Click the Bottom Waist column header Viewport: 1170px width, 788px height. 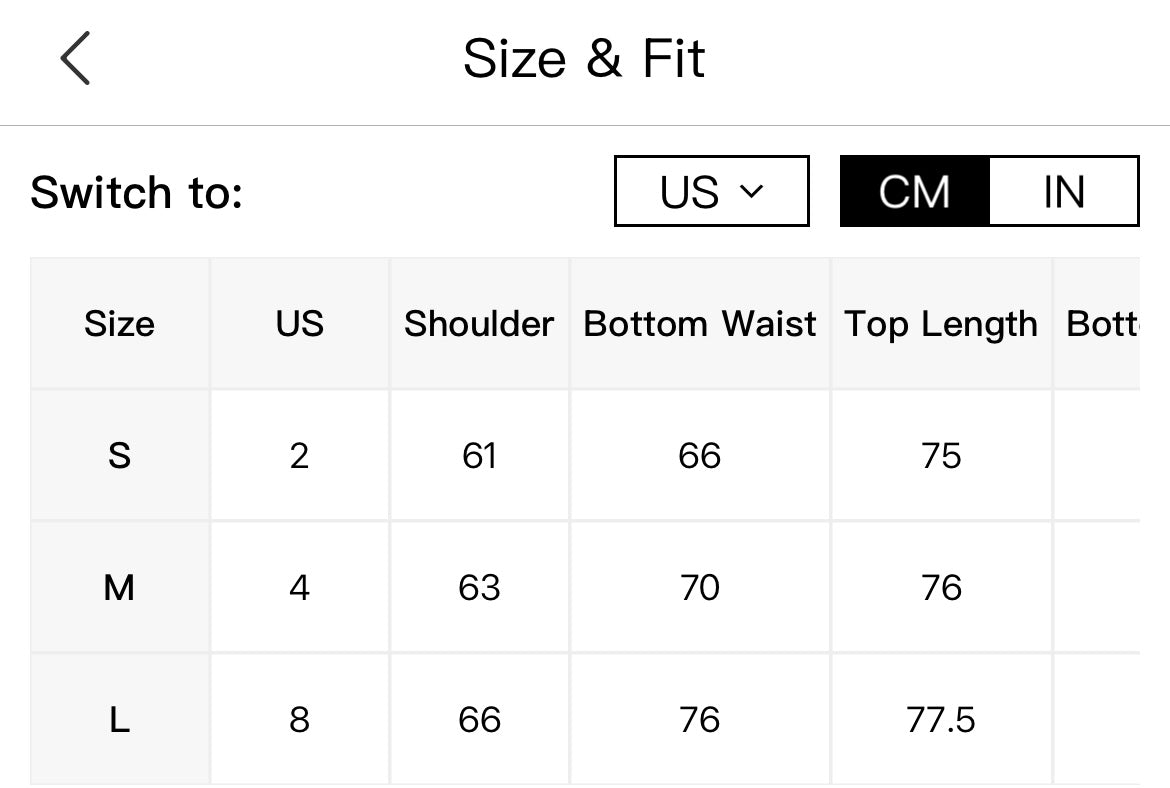pos(700,324)
